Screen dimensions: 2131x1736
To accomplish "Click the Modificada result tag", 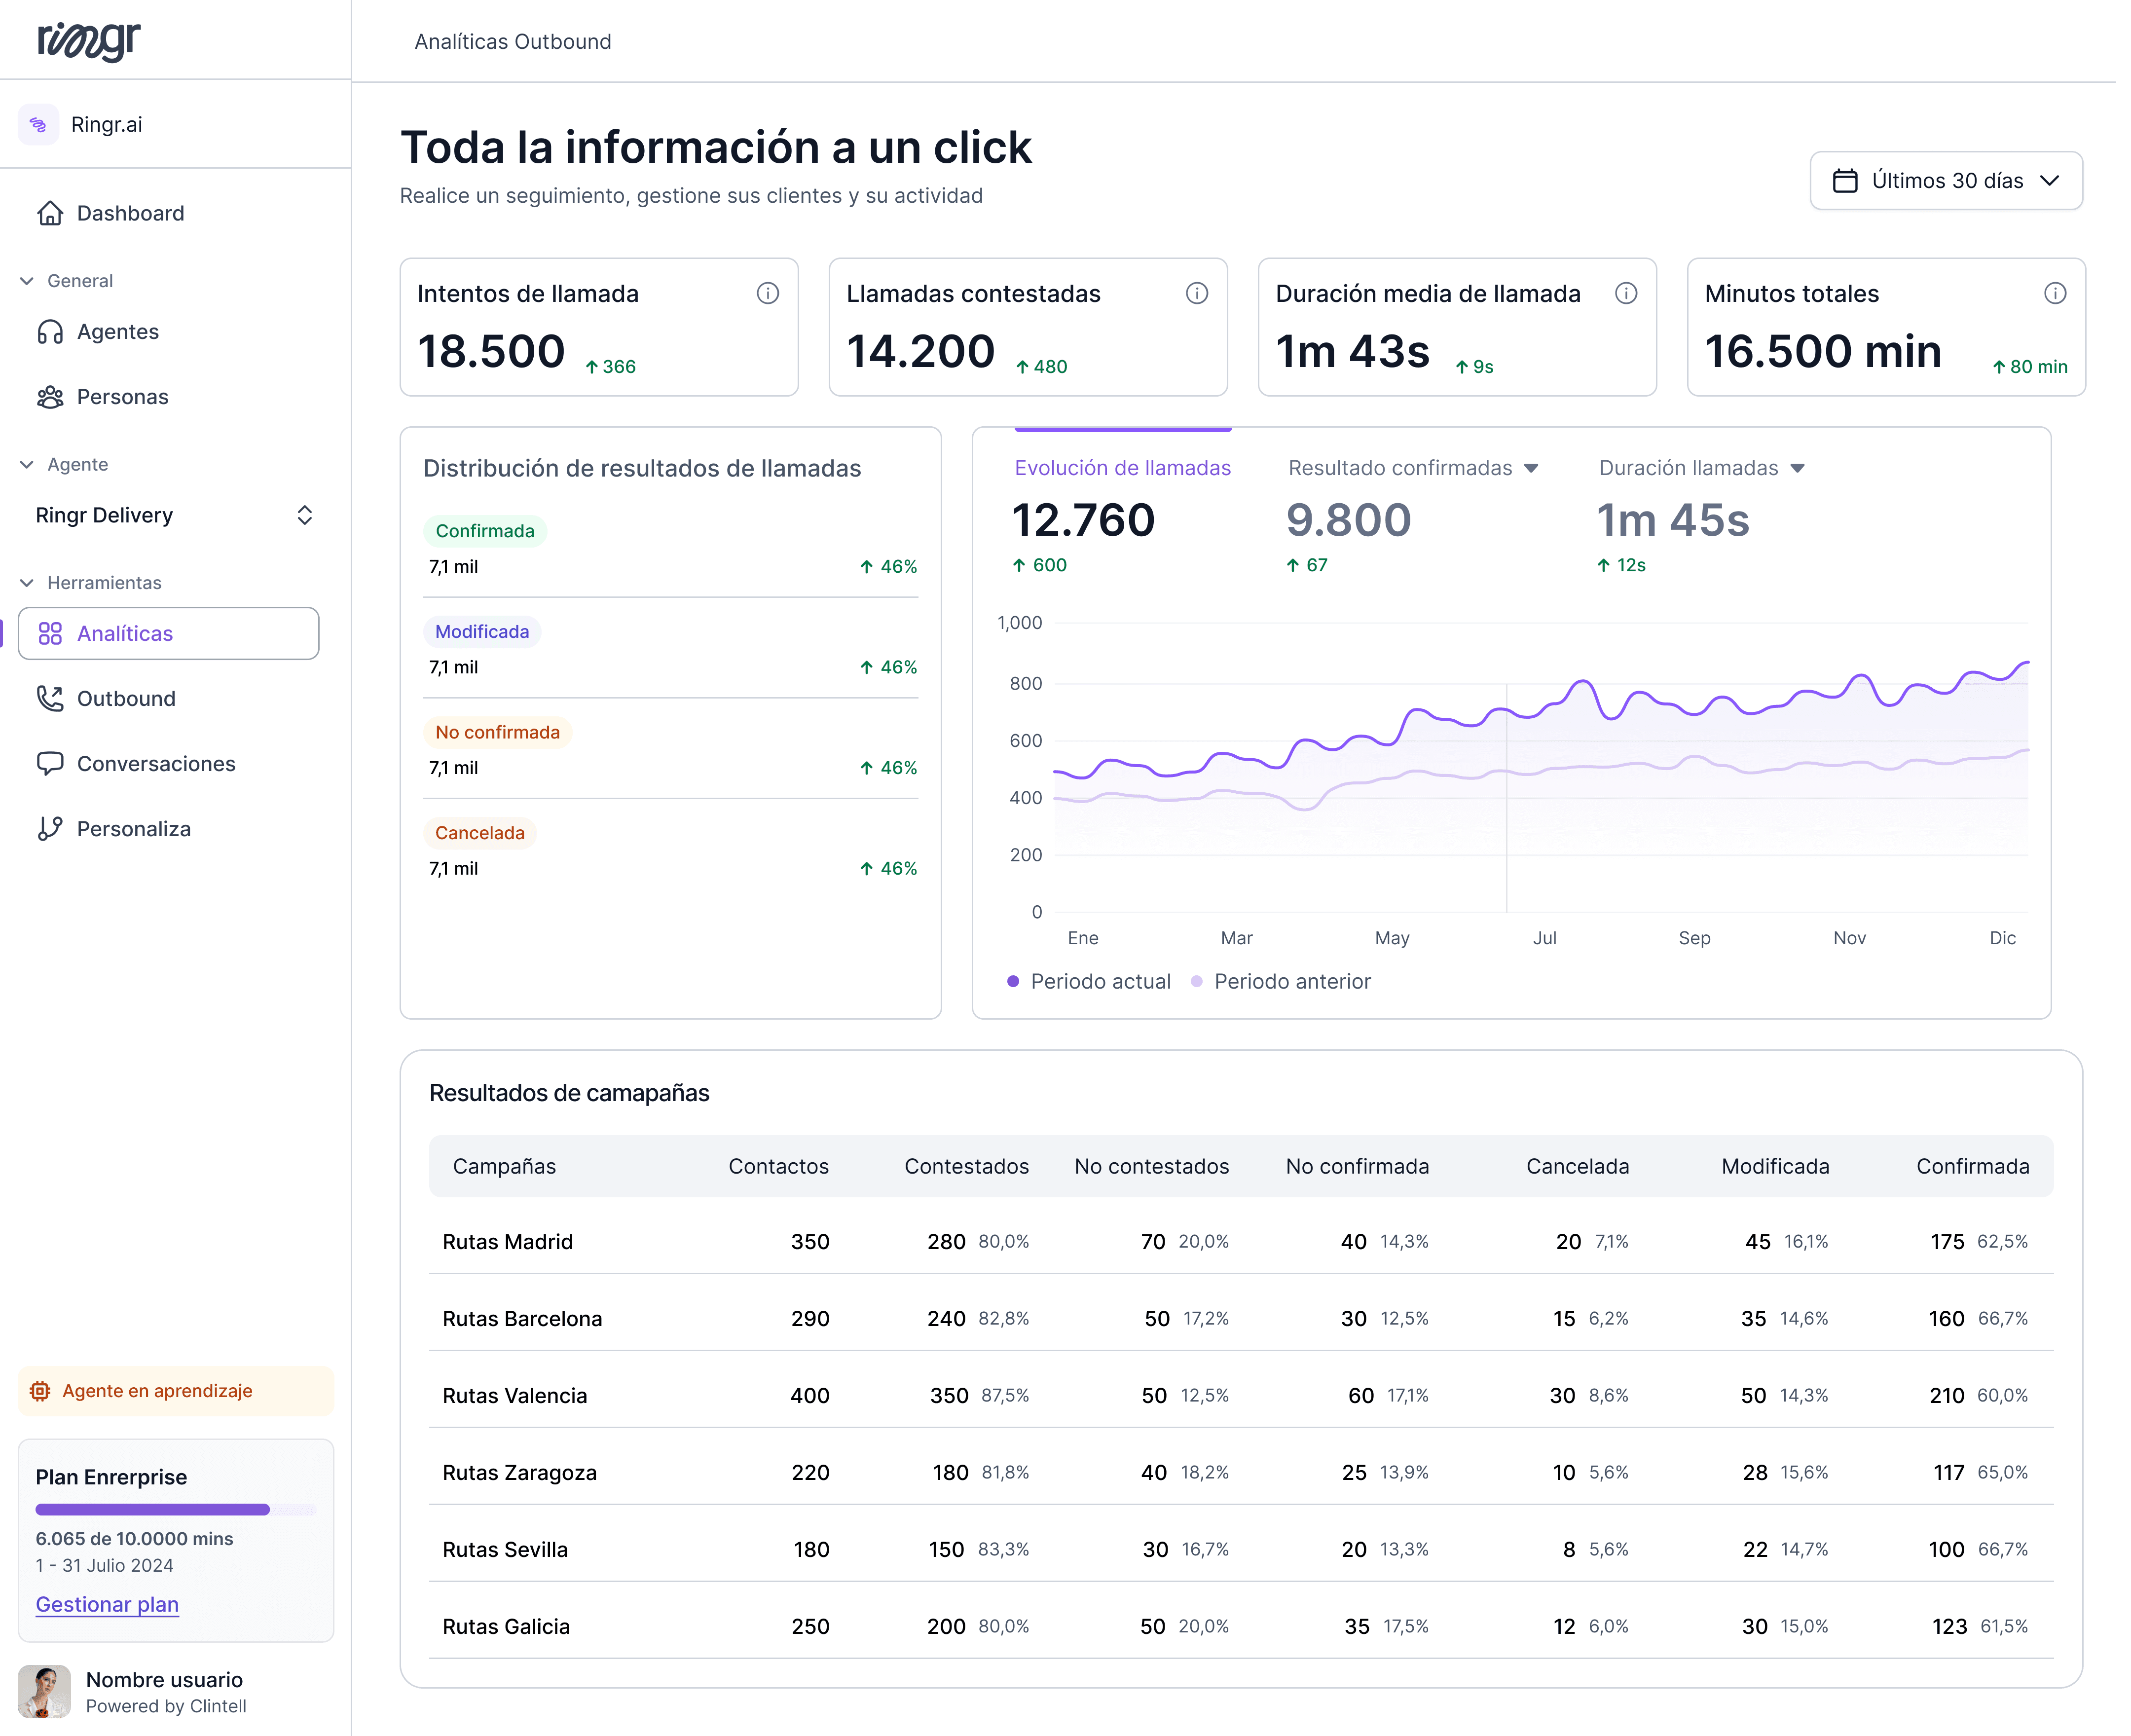I will (x=482, y=632).
